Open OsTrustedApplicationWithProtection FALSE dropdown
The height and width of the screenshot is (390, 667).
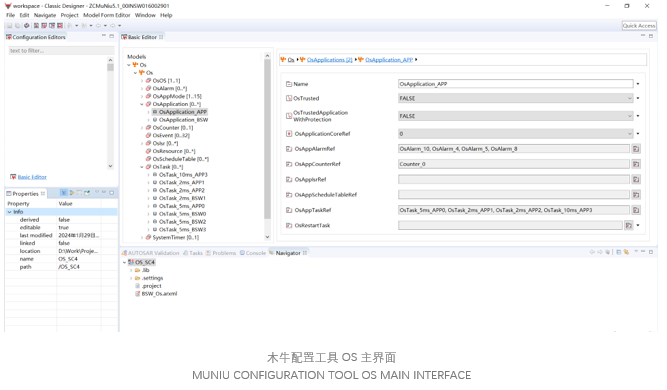630,116
